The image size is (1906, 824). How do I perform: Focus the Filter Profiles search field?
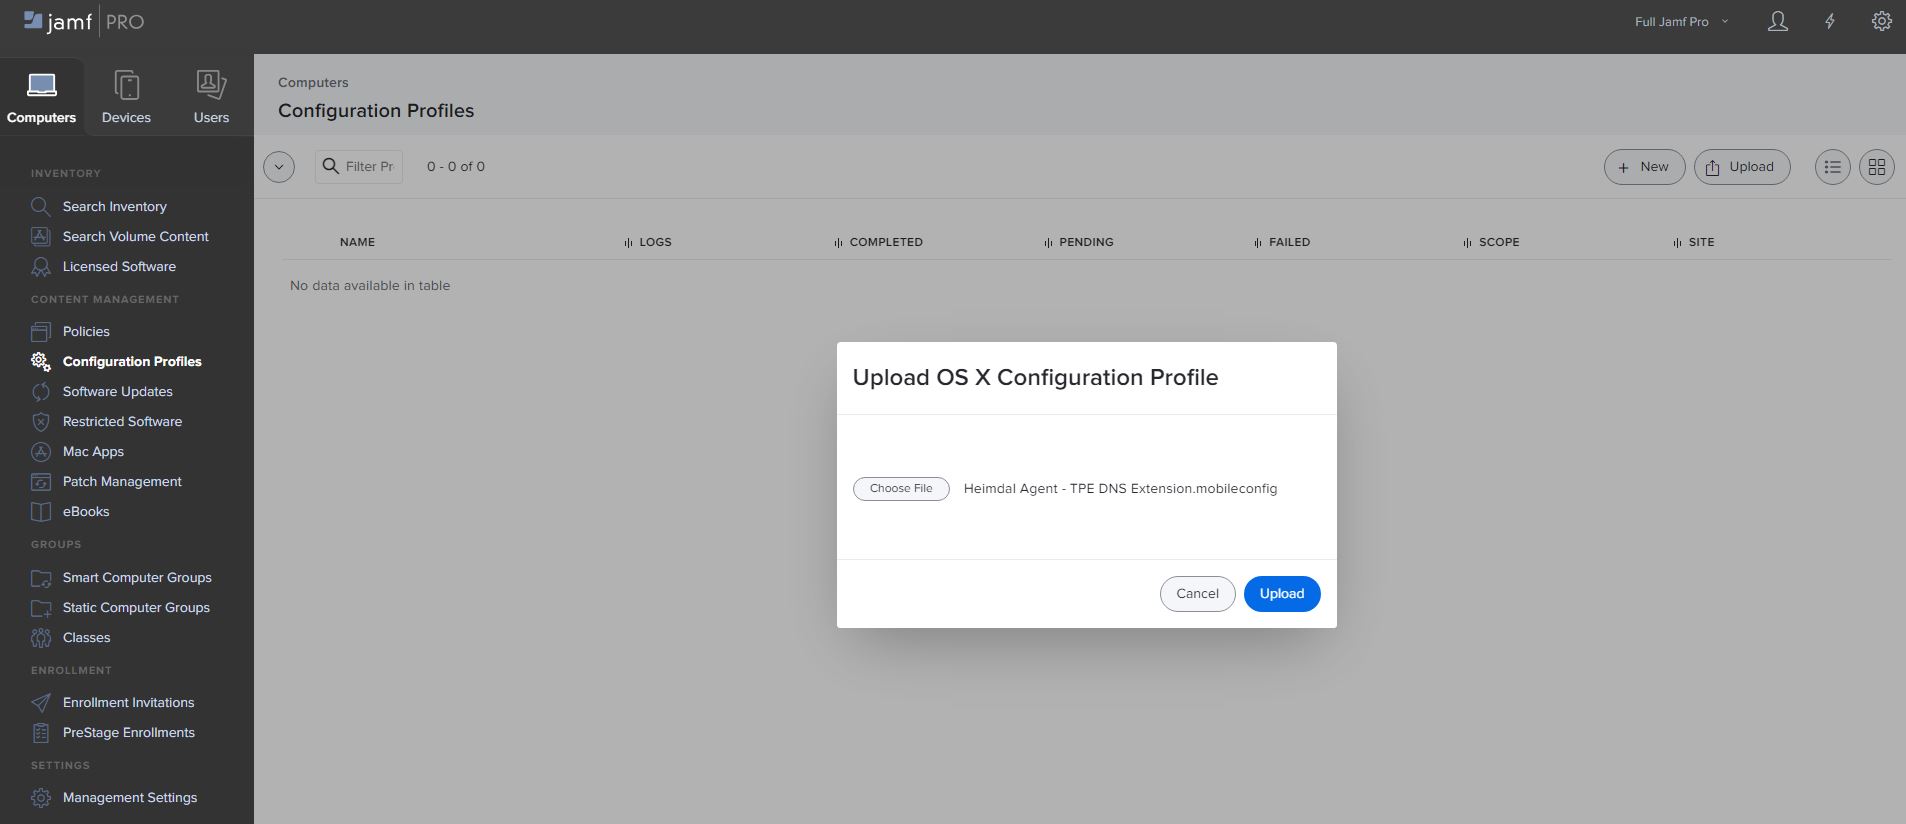pos(359,167)
